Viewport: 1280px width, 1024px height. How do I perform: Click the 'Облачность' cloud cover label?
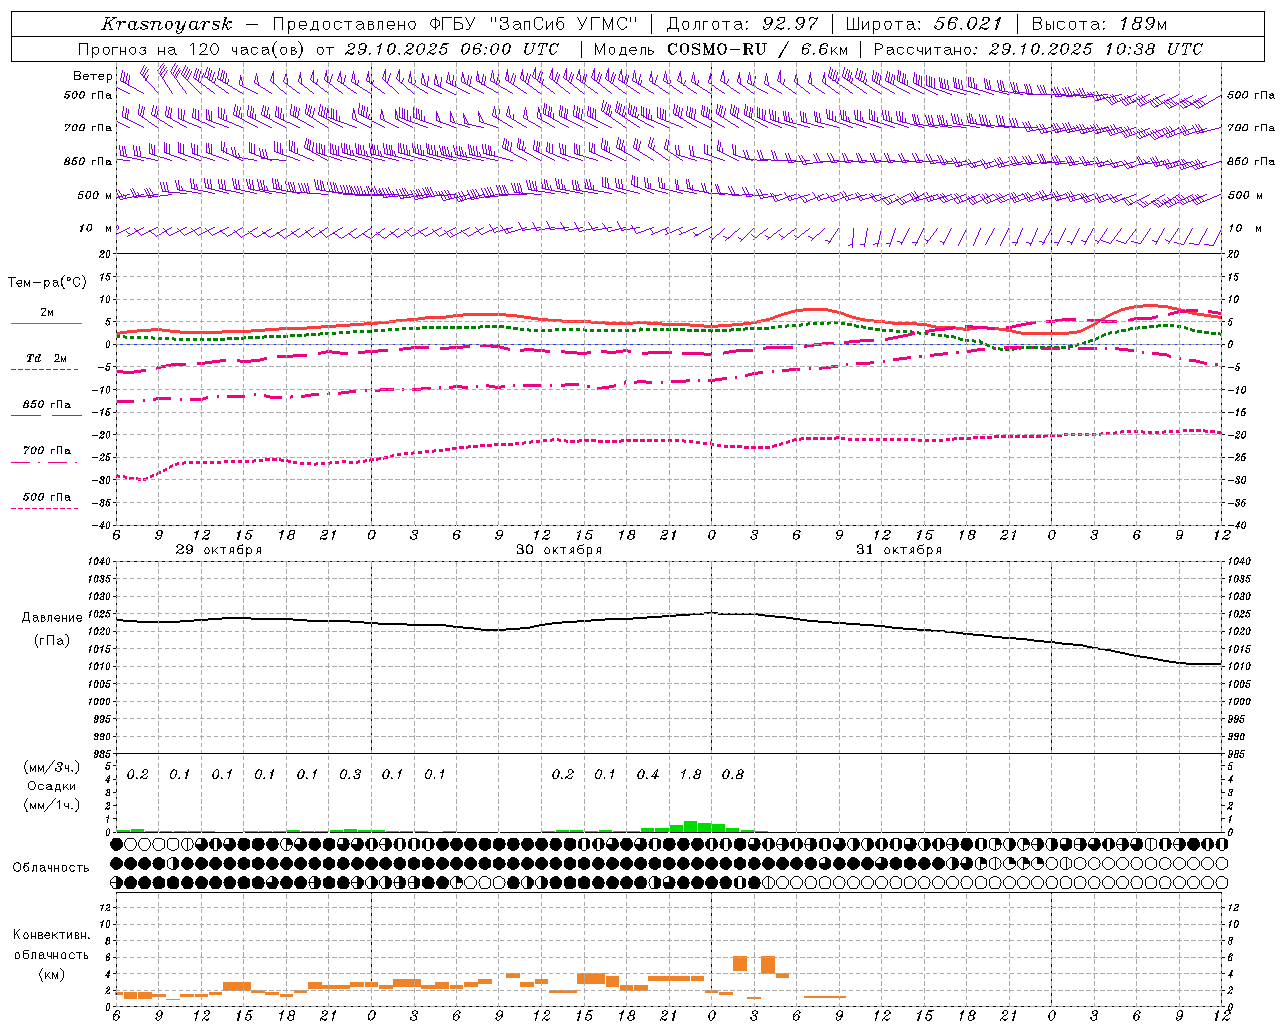click(51, 868)
